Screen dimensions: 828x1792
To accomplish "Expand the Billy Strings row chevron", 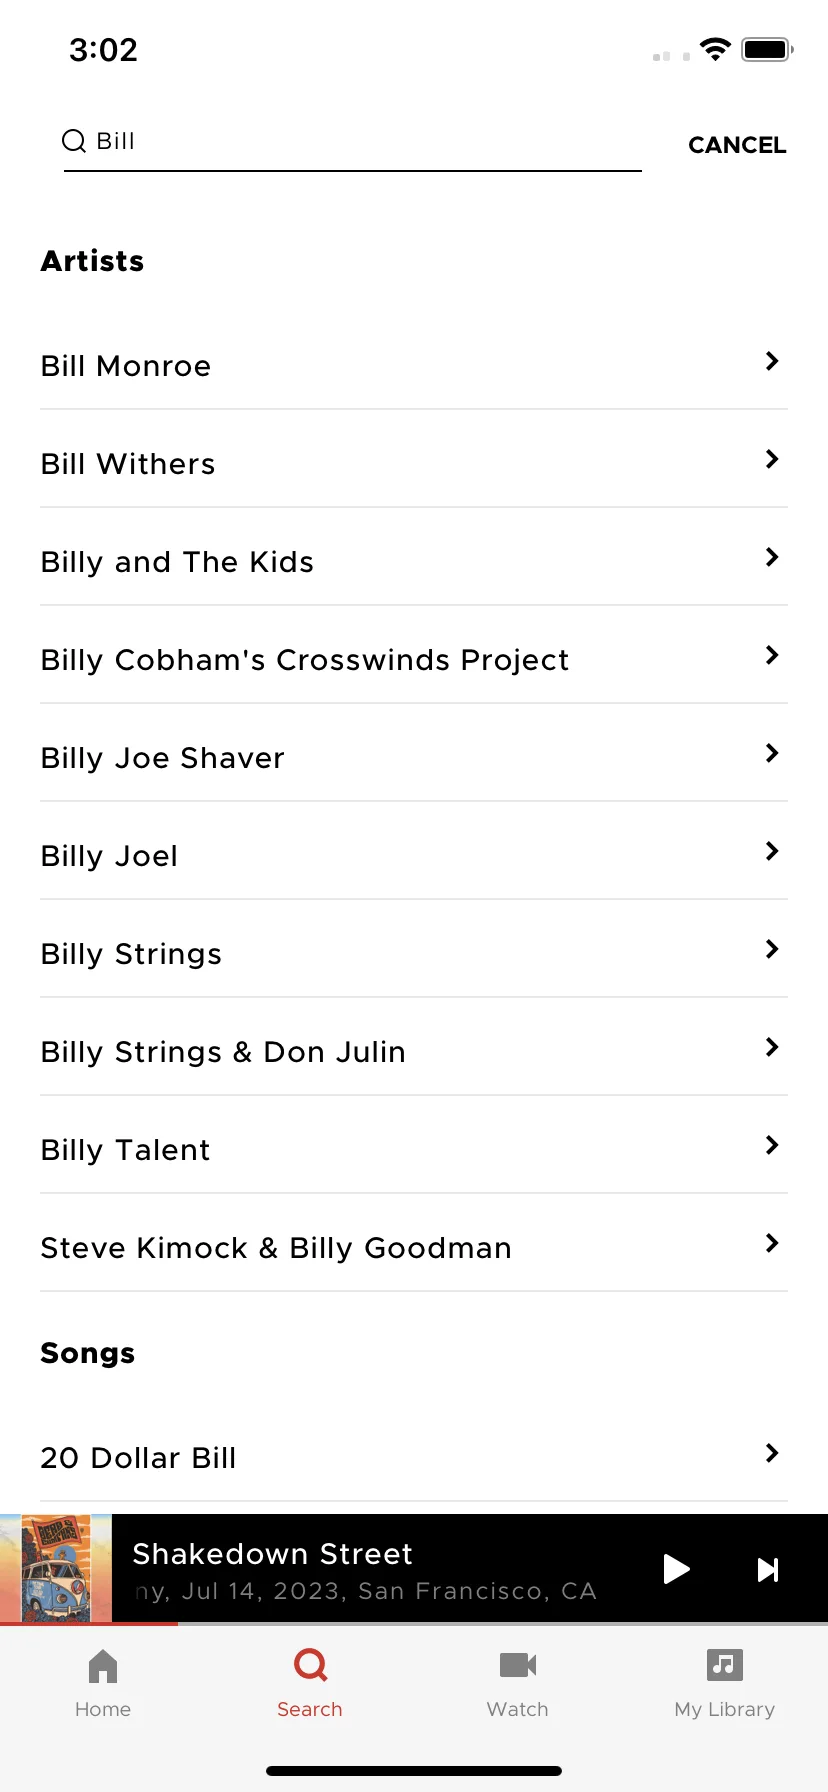I will coord(772,949).
